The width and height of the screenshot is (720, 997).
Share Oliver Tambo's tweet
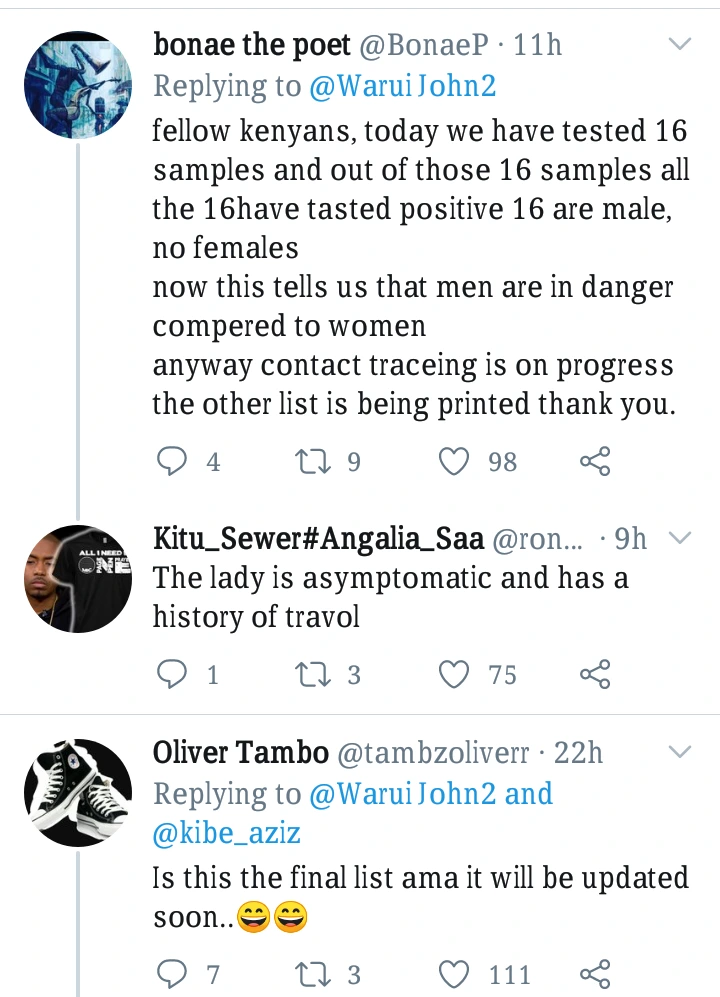click(x=595, y=974)
